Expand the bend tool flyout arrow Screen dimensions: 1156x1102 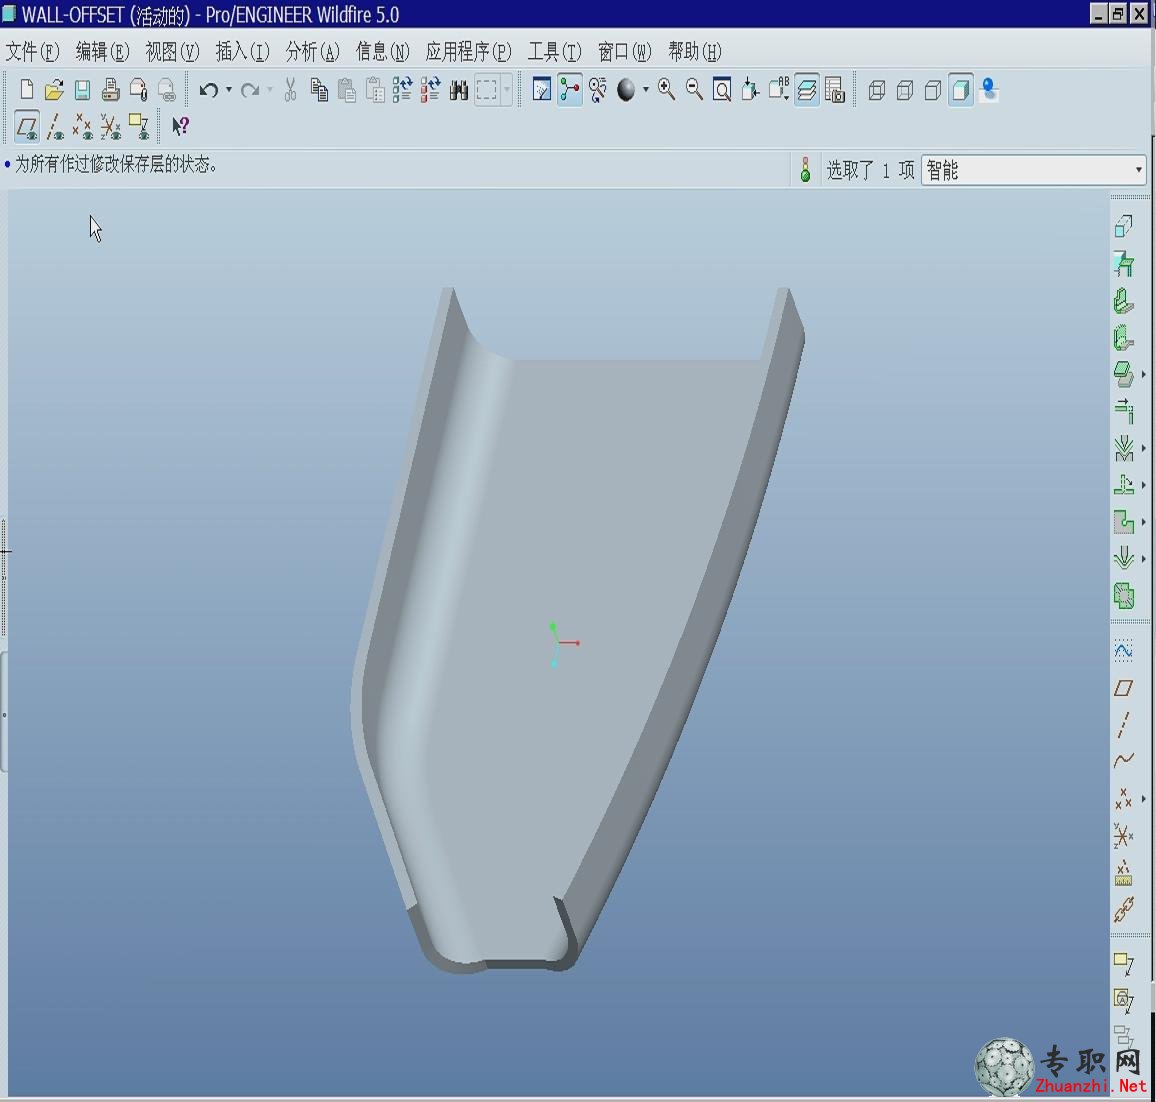coord(1143,448)
